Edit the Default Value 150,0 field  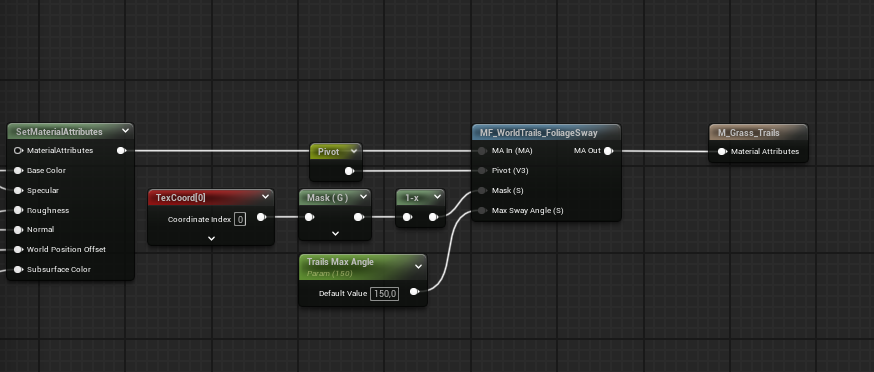(x=385, y=293)
